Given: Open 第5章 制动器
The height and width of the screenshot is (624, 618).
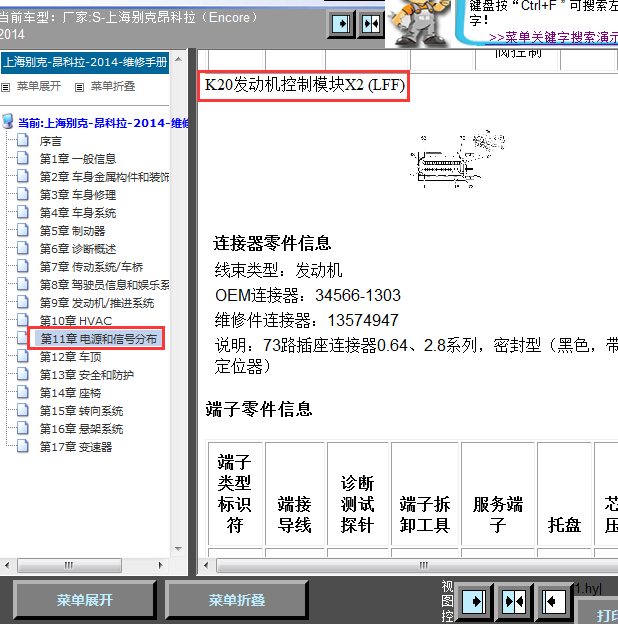Looking at the screenshot, I should (x=72, y=231).
